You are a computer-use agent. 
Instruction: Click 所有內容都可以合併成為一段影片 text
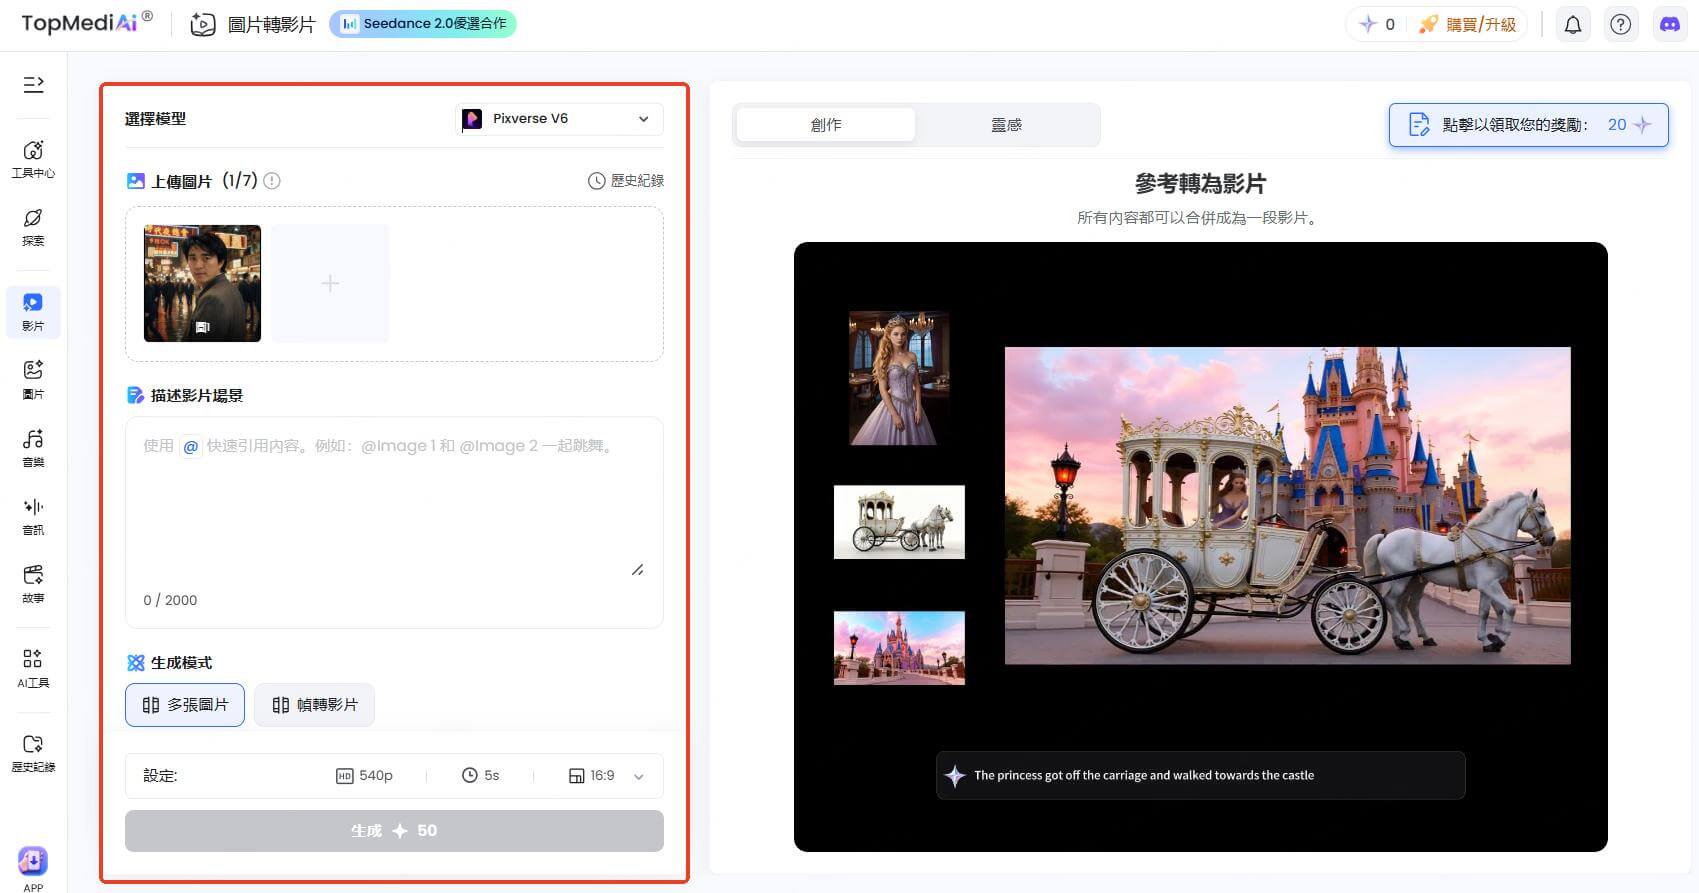(1200, 218)
